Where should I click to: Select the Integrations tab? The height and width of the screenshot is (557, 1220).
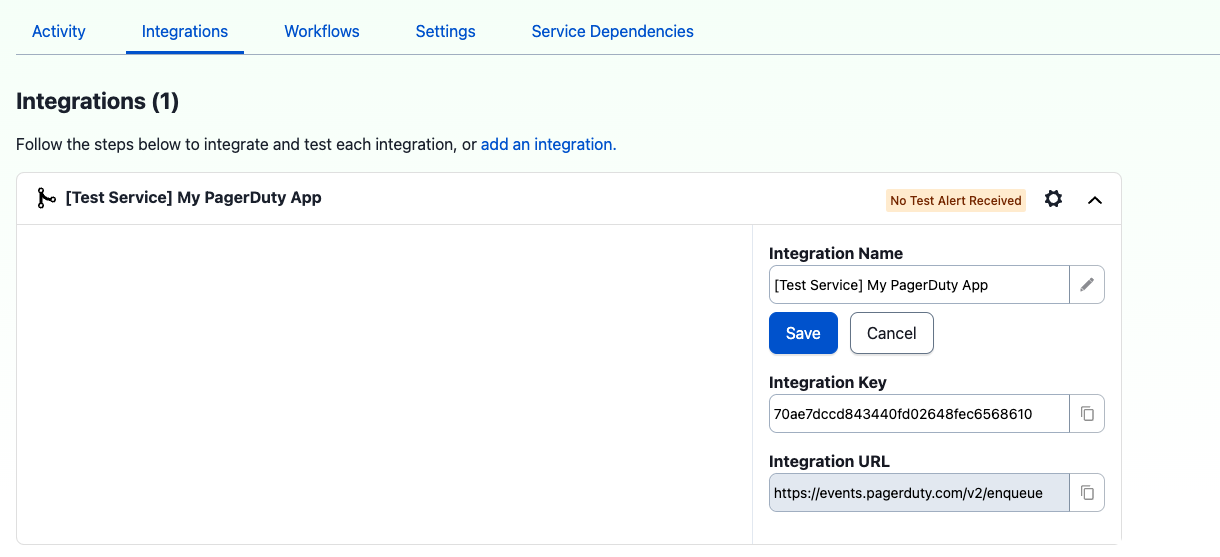pyautogui.click(x=185, y=31)
